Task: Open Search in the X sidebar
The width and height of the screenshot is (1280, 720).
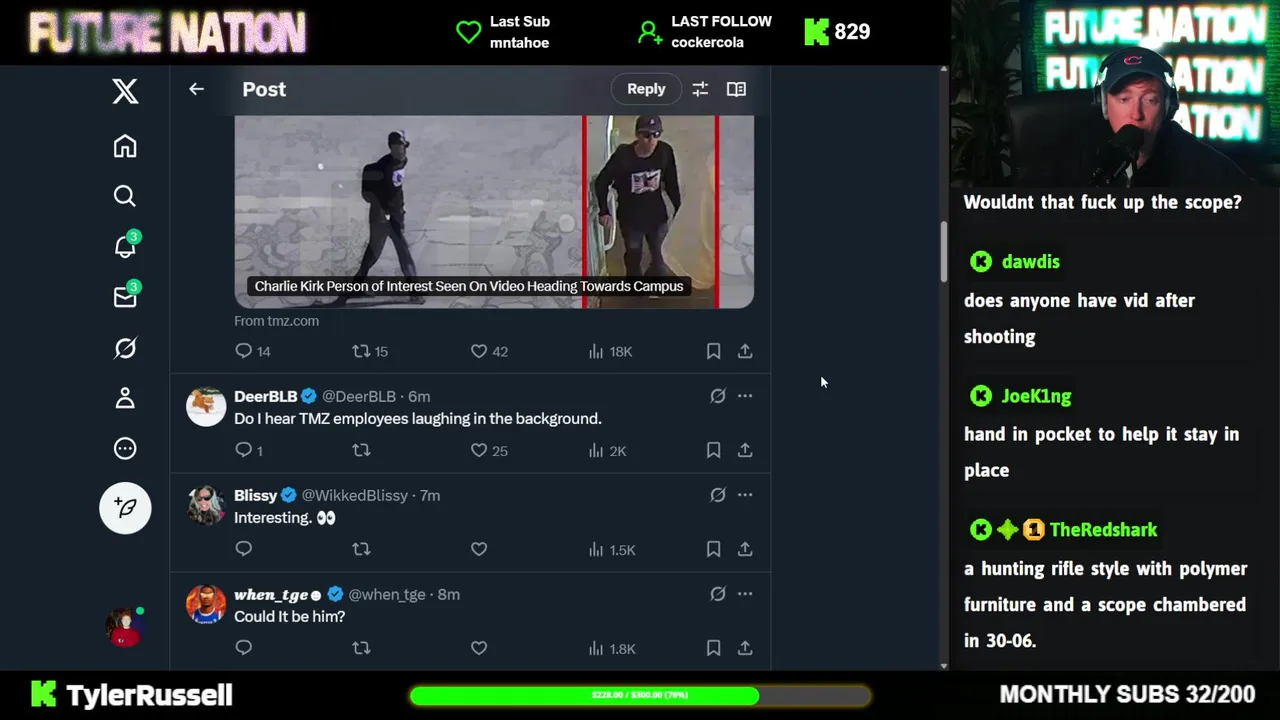Action: click(125, 196)
